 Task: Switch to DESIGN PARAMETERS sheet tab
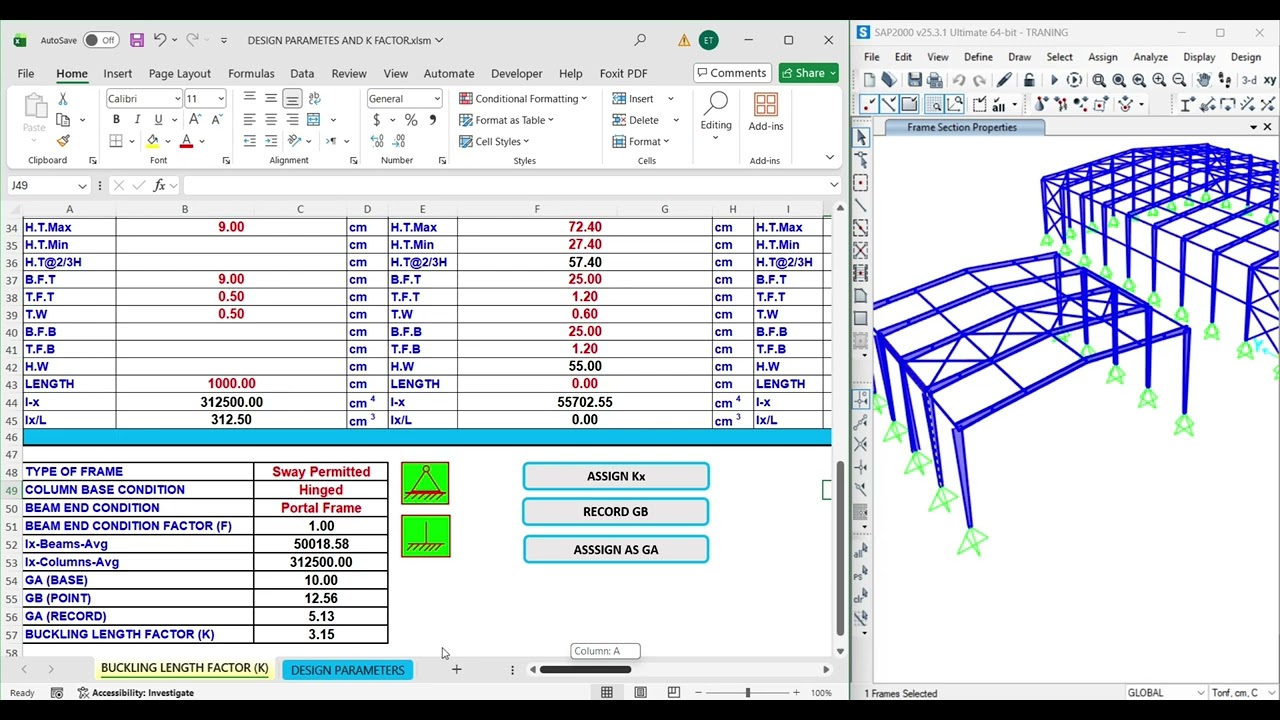348,670
